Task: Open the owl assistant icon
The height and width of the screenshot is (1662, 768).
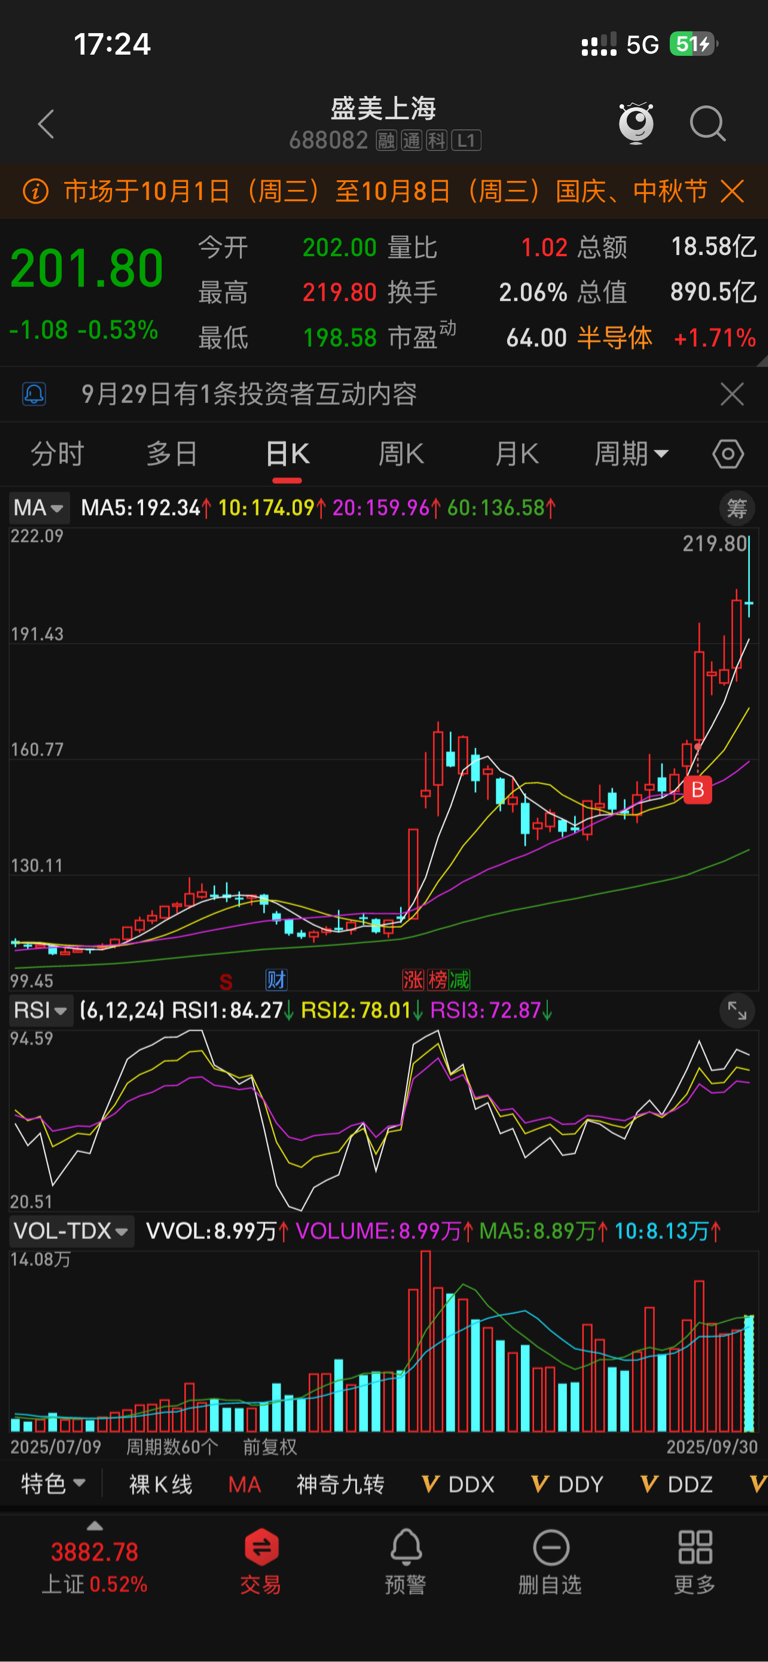Action: [x=636, y=123]
